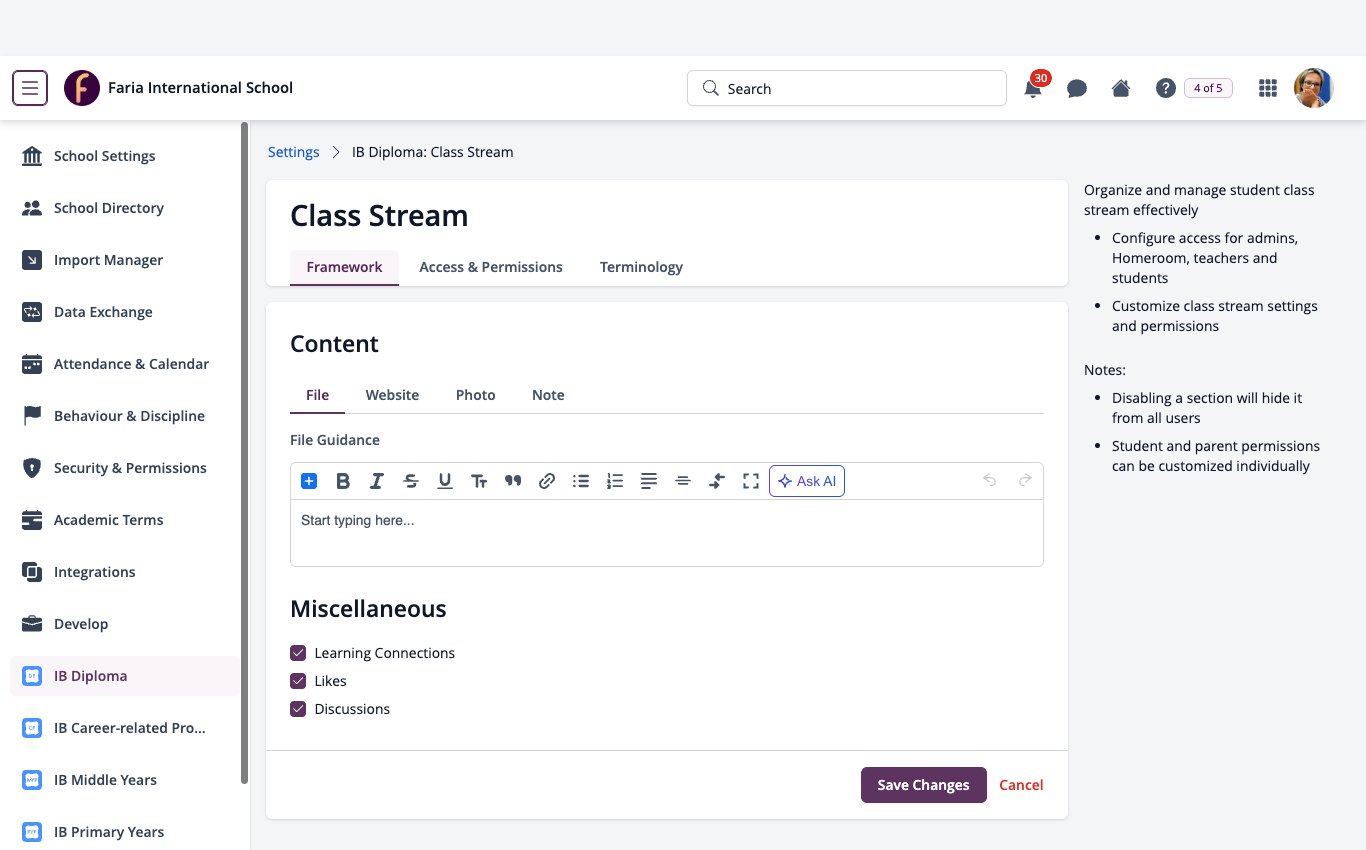
Task: Click the Cancel link
Action: [x=1021, y=785]
